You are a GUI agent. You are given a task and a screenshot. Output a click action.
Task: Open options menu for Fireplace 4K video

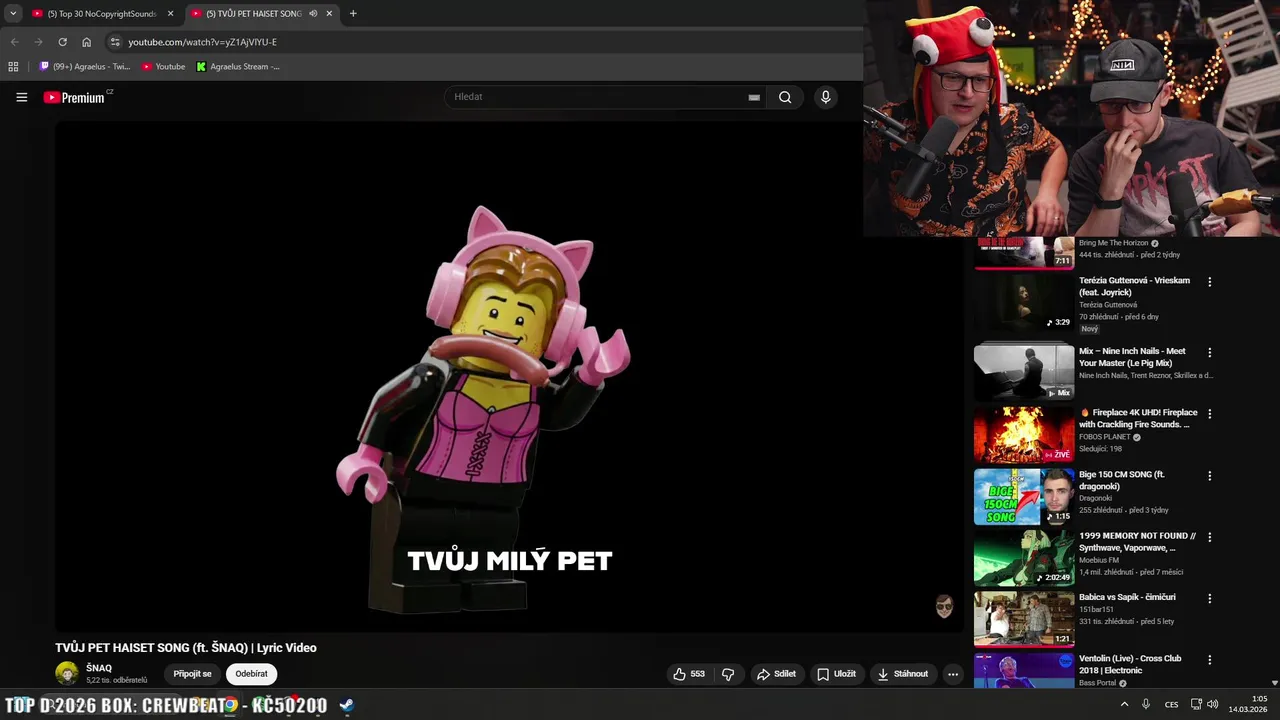point(1209,414)
